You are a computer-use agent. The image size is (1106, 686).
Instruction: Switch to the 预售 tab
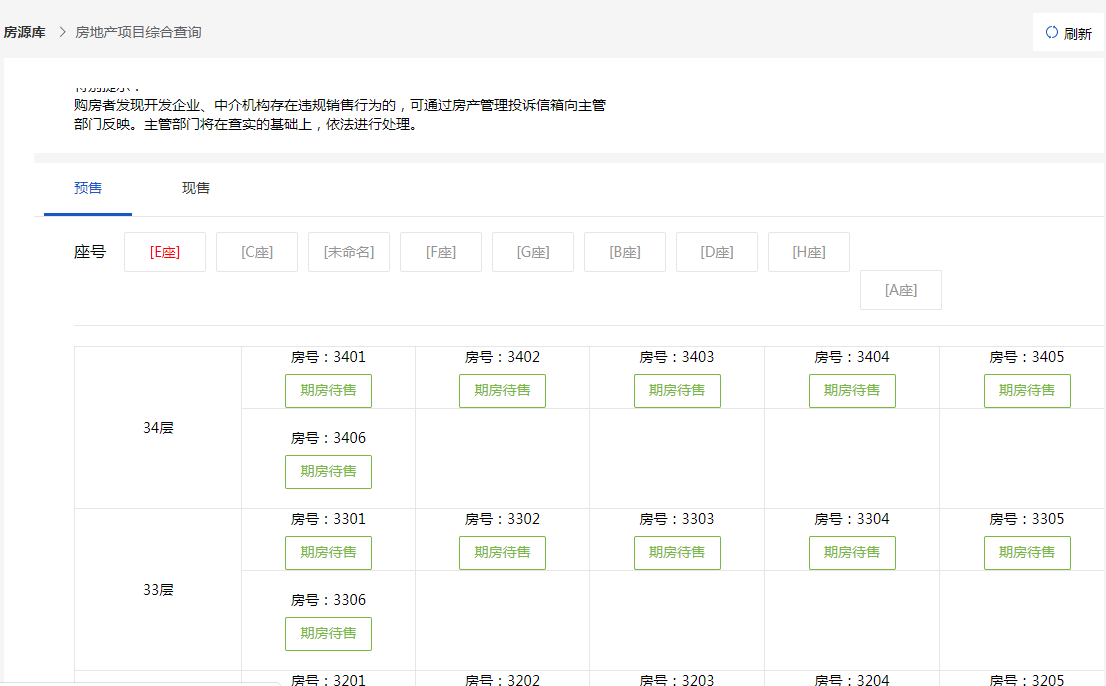coord(86,188)
